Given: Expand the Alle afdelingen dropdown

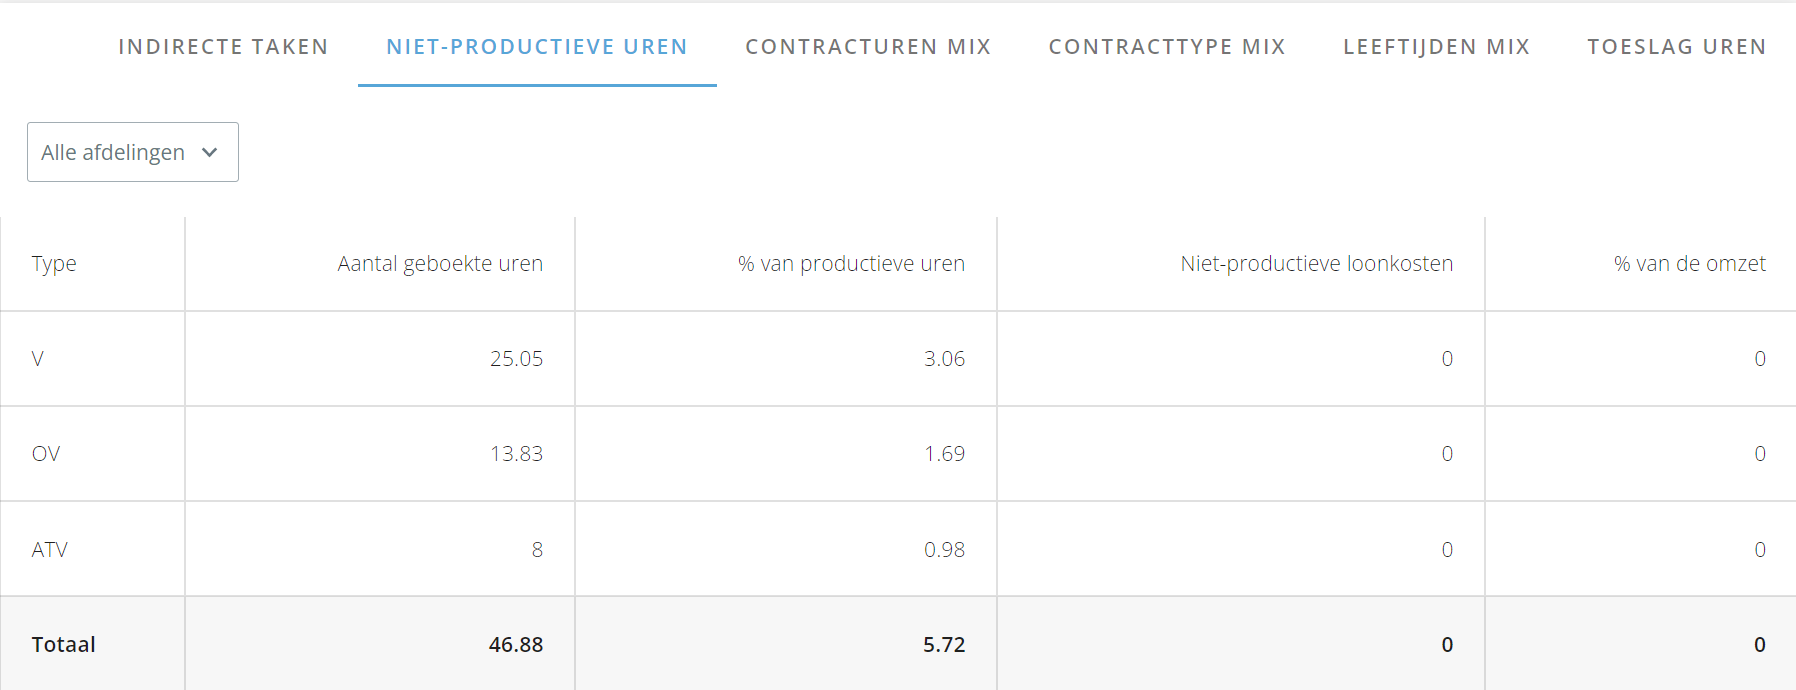Looking at the screenshot, I should point(133,152).
